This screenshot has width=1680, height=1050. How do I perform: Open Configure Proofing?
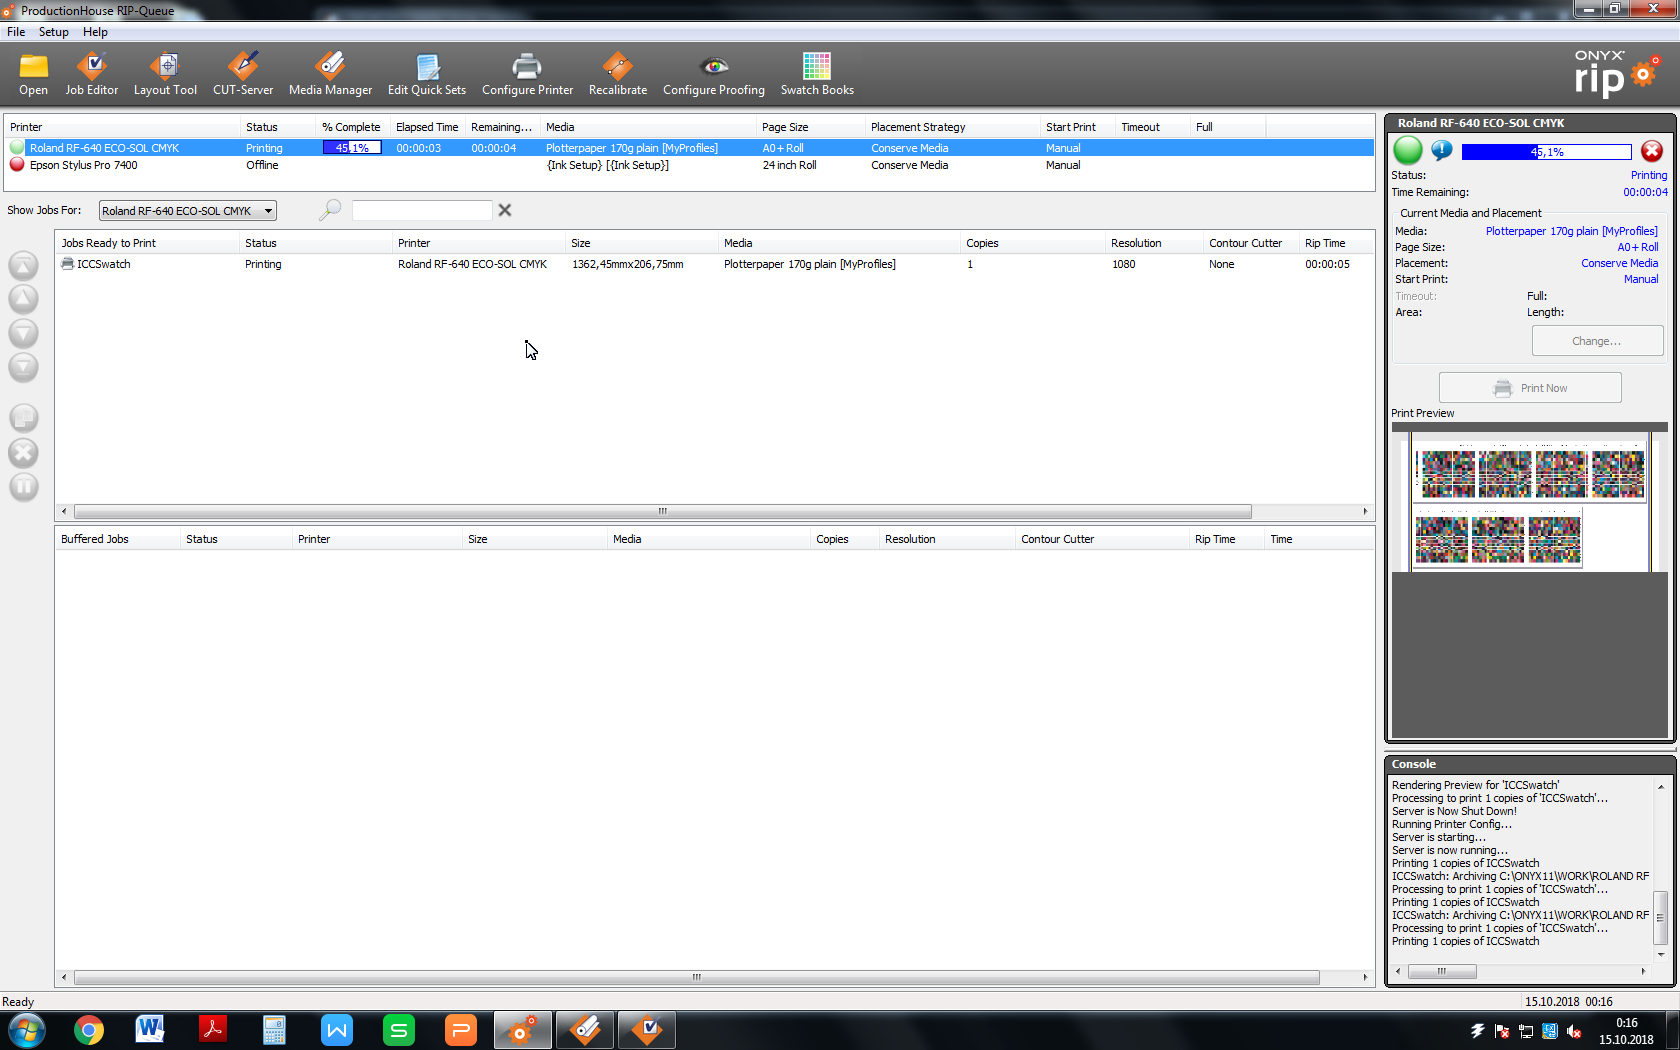pyautogui.click(x=714, y=75)
